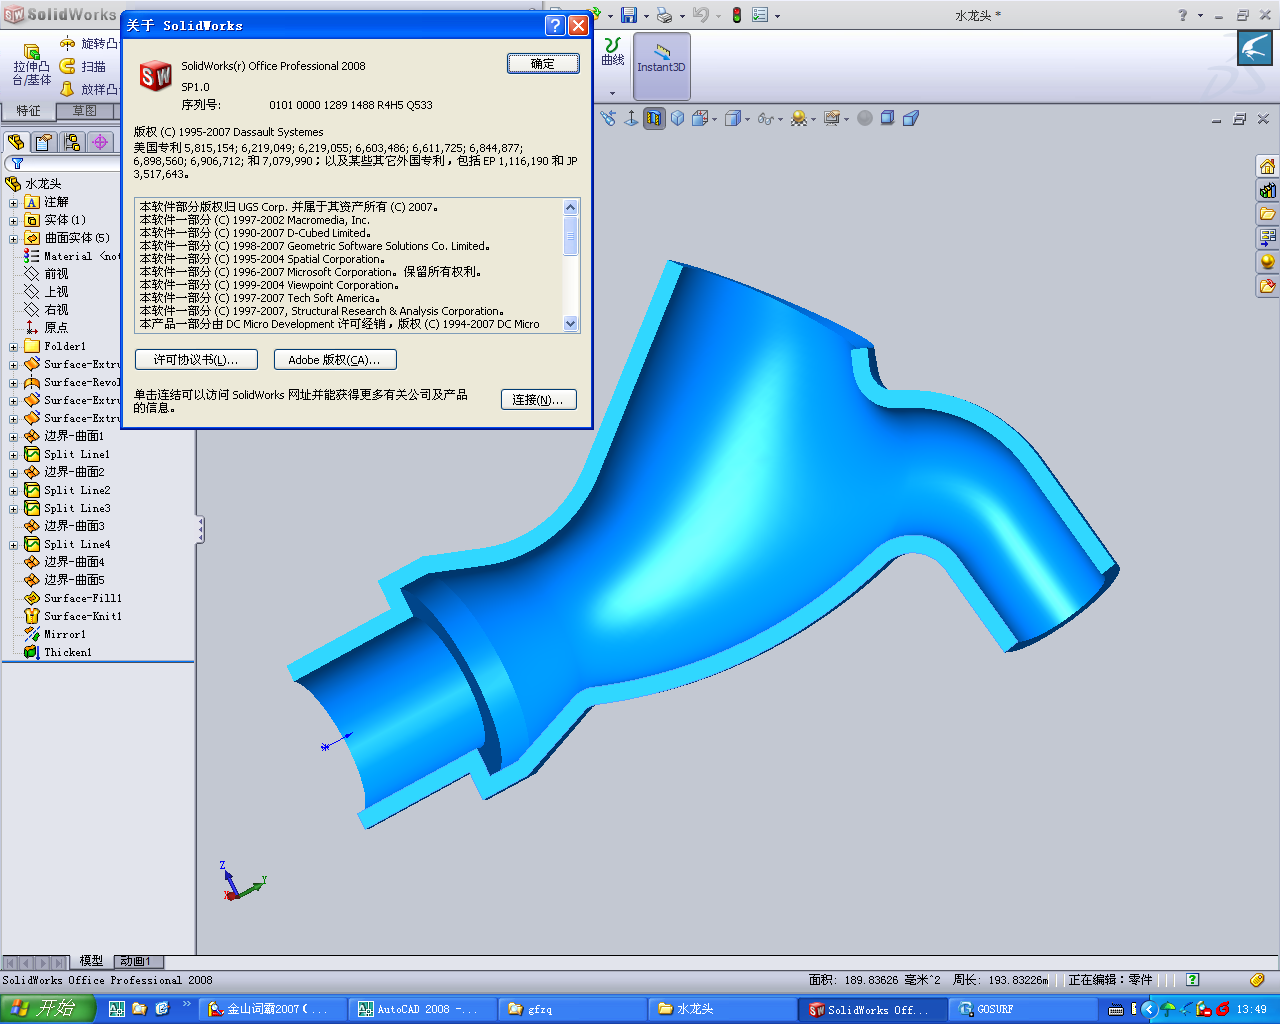Click the Save icon in the top toolbar
Screen dimensions: 1280x1024
[x=629, y=15]
